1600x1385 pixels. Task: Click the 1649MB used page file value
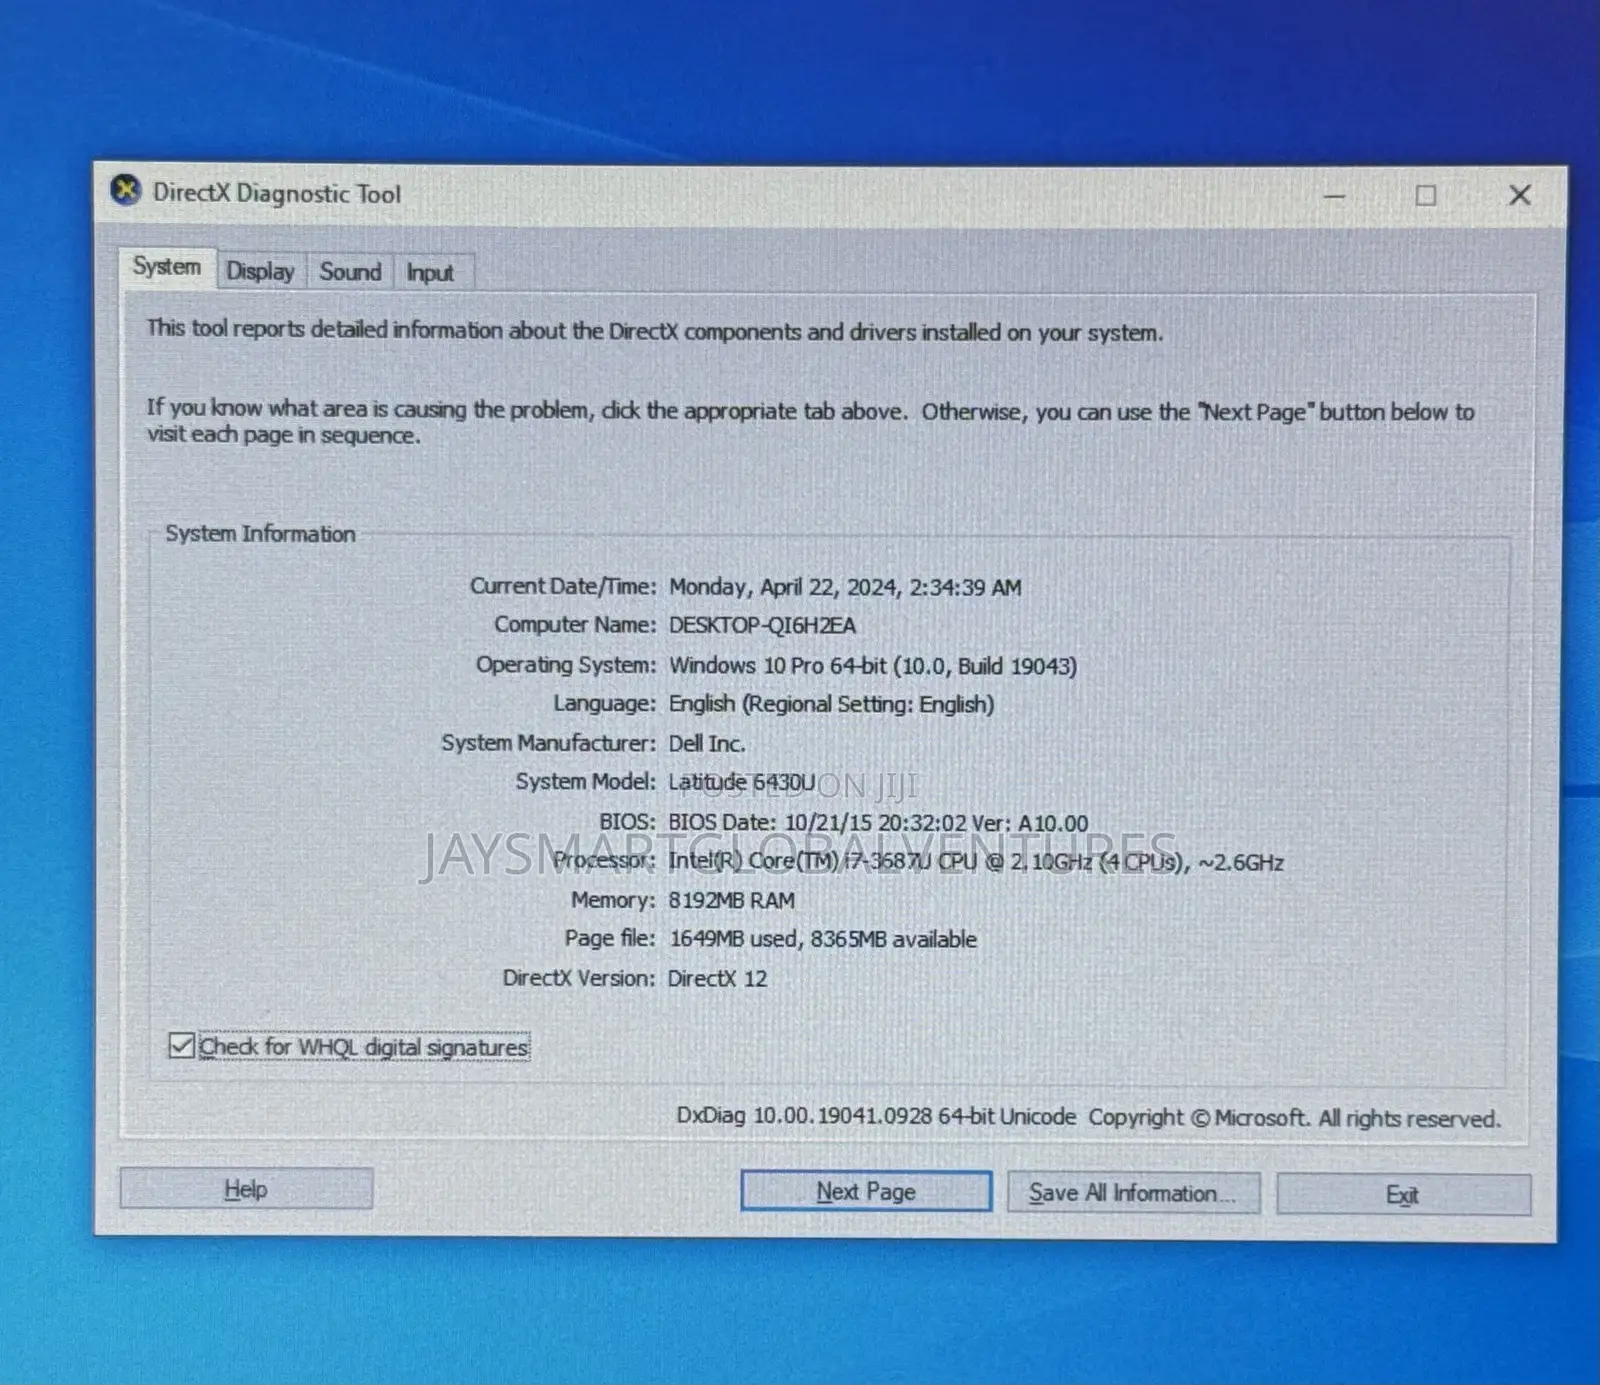(x=823, y=939)
